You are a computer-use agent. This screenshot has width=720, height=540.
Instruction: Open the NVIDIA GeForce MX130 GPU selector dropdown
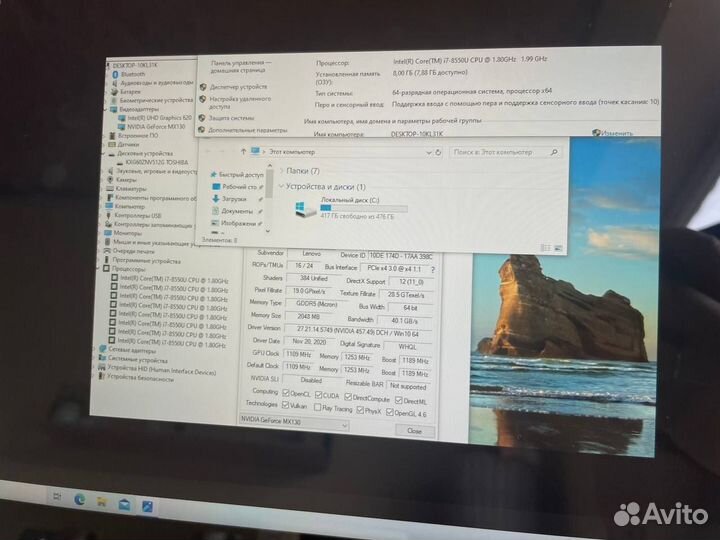pos(294,422)
